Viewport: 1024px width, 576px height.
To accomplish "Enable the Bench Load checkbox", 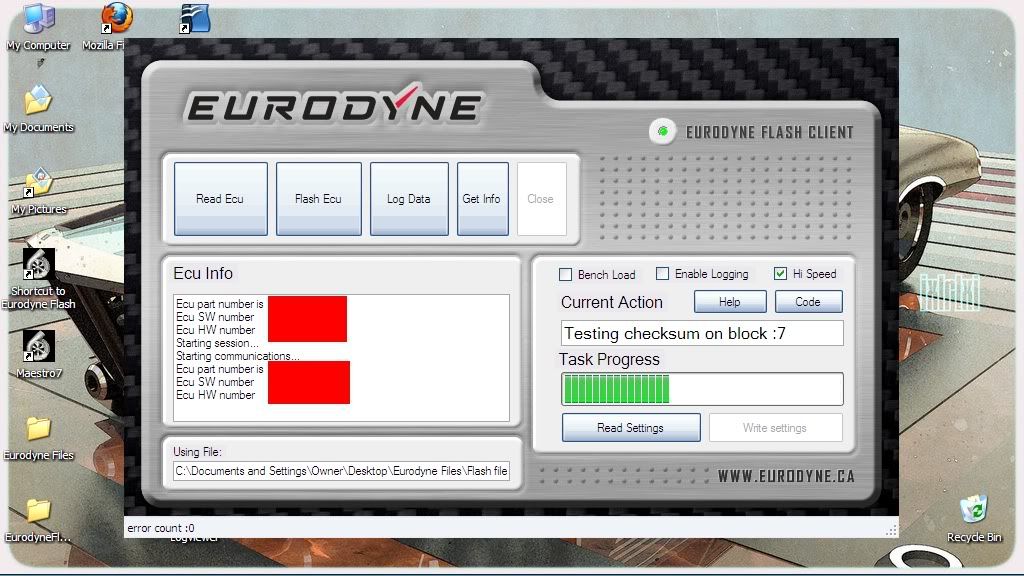I will point(566,275).
